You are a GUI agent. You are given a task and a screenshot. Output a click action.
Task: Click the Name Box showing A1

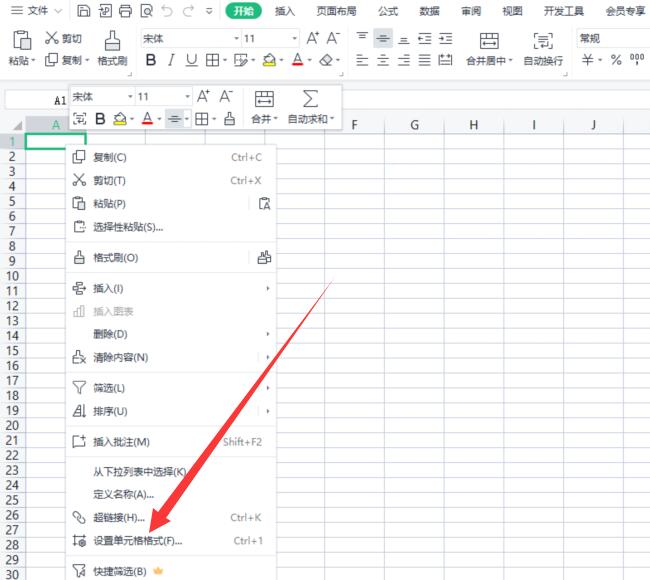(x=36, y=100)
